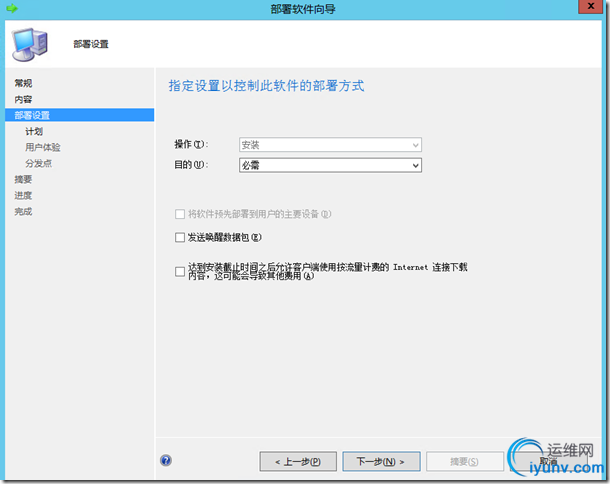Select 常规 in the wizard steps
The height and width of the screenshot is (484, 610).
pos(23,83)
